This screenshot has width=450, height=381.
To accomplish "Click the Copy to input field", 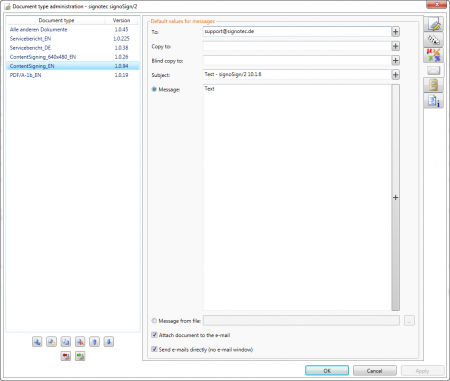I will pos(297,46).
